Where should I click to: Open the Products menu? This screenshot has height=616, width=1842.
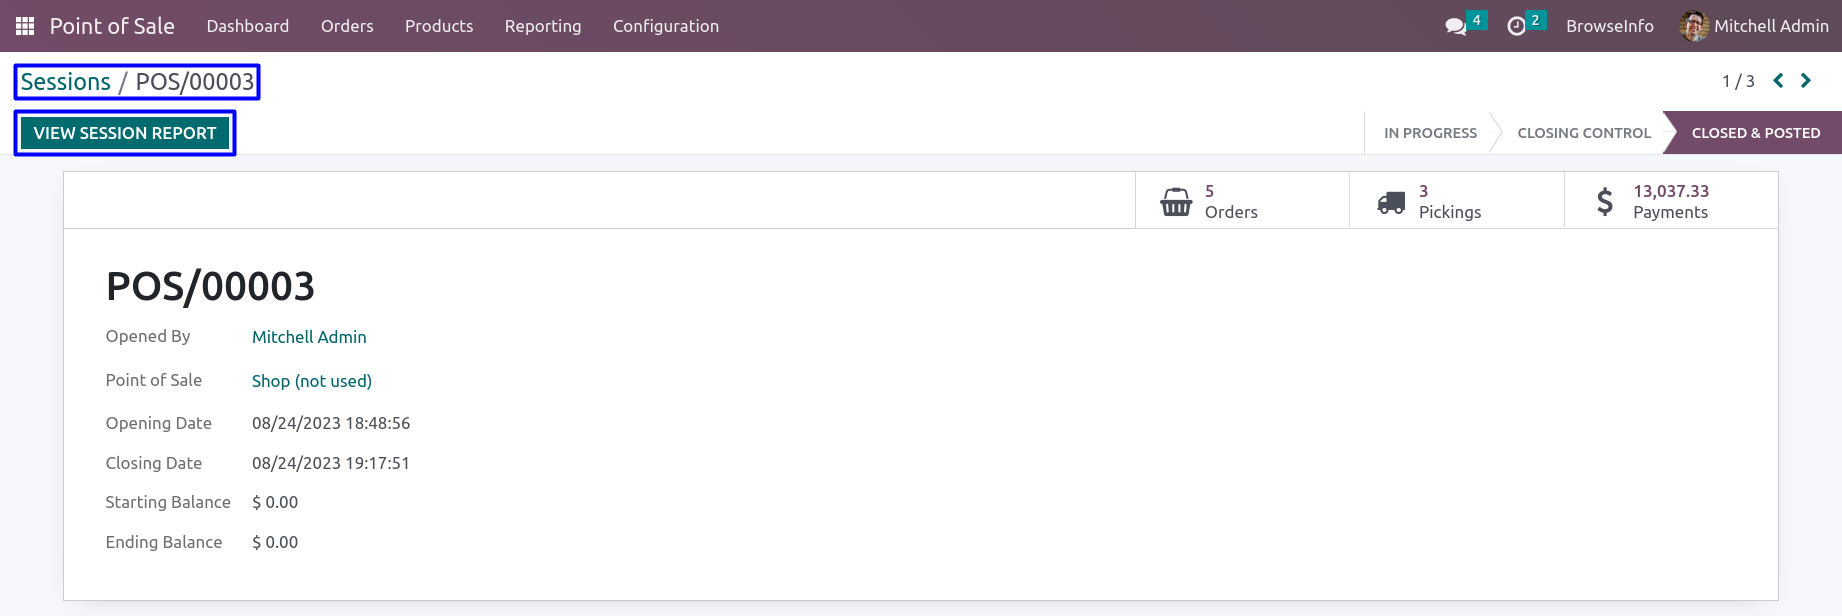(x=439, y=26)
